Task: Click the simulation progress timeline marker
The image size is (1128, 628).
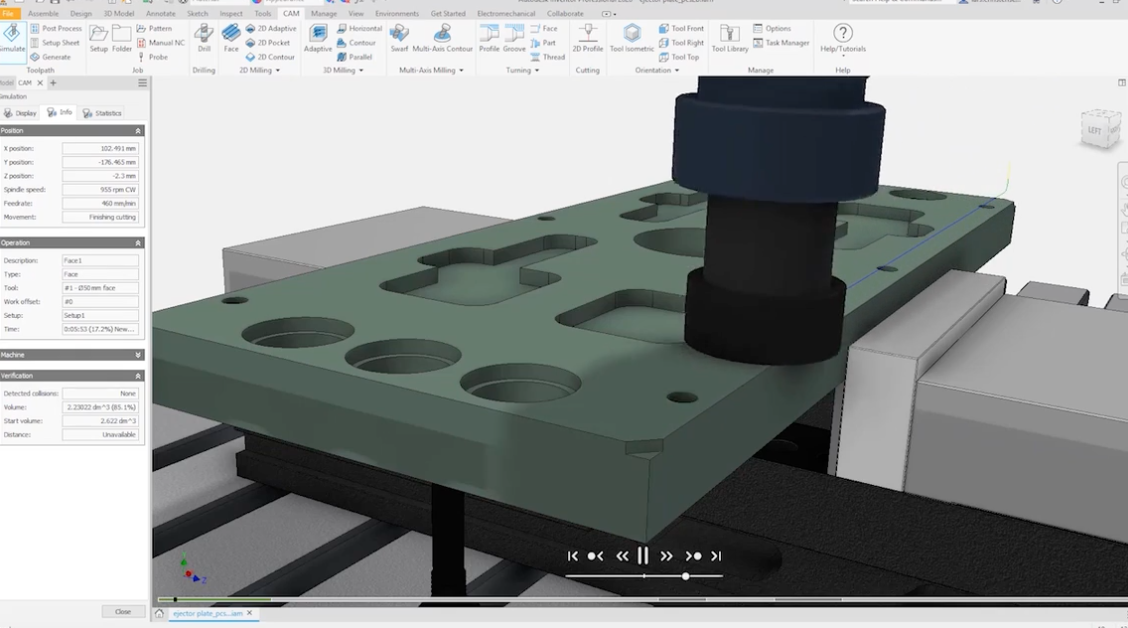Action: click(x=175, y=599)
